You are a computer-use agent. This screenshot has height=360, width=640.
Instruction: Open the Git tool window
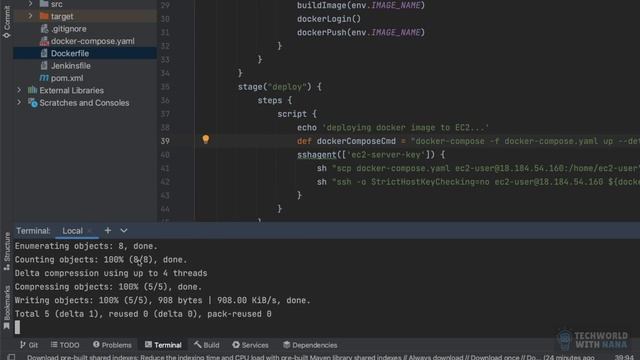29,345
